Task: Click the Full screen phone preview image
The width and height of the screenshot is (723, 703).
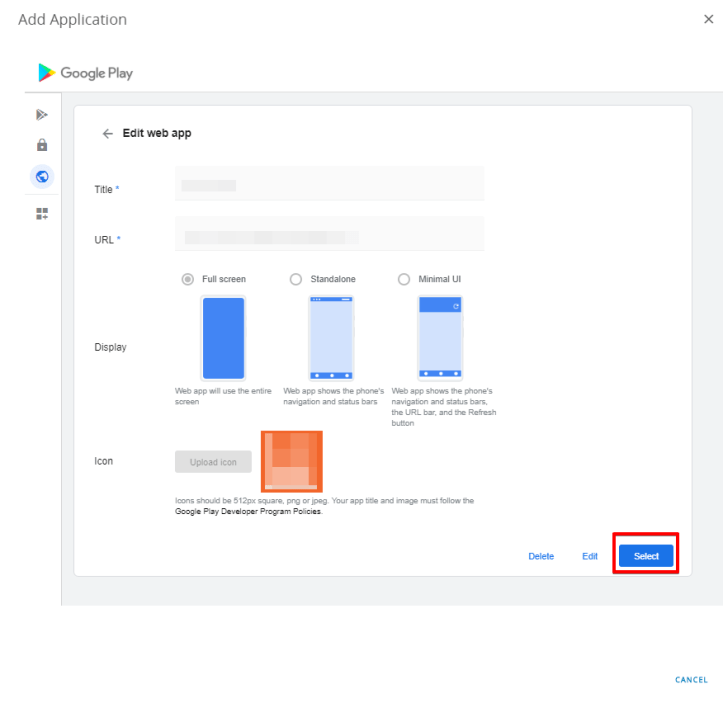Action: (x=223, y=337)
